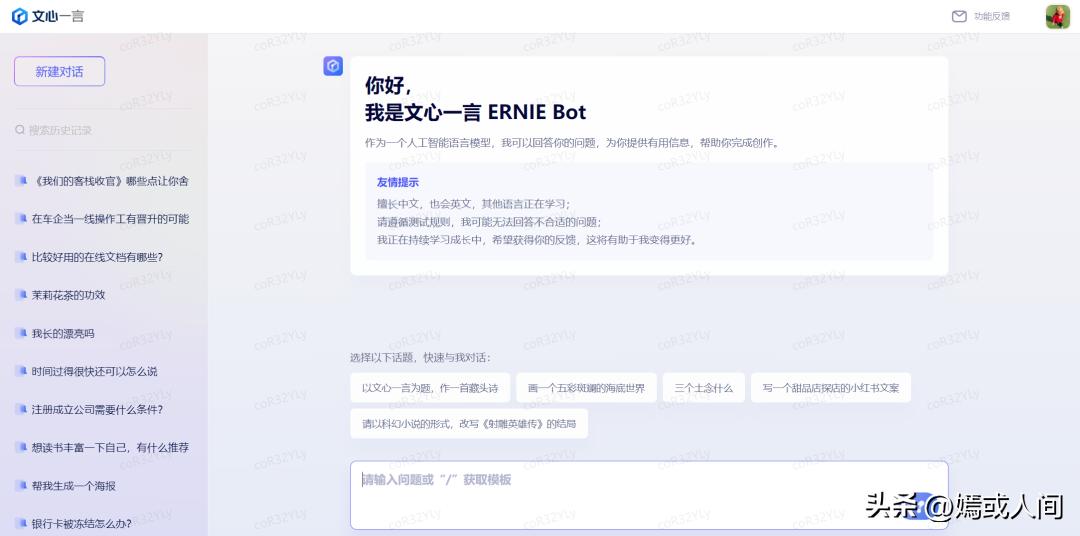This screenshot has width=1080, height=536.
Task: Choose topic 画一个五彩斑斓的海底世界
Action: [x=586, y=388]
